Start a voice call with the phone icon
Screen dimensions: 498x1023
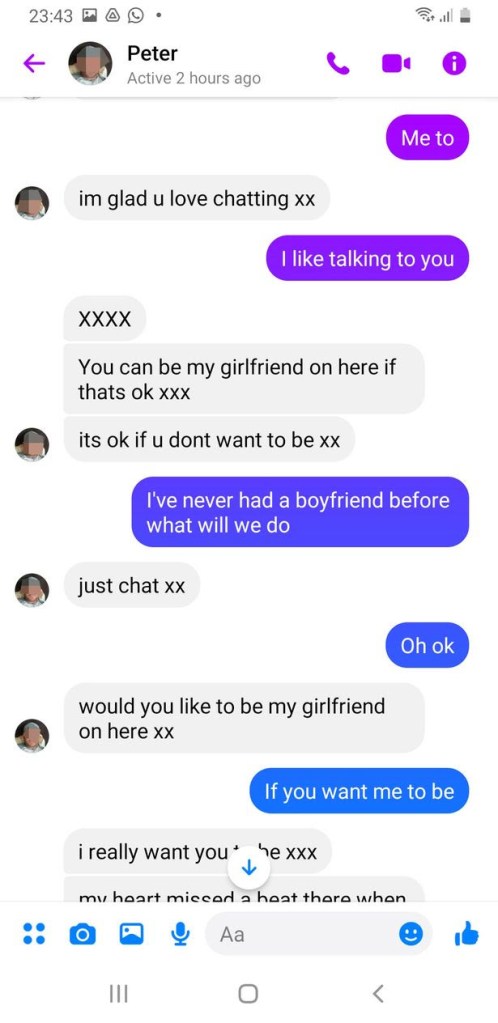tap(337, 63)
